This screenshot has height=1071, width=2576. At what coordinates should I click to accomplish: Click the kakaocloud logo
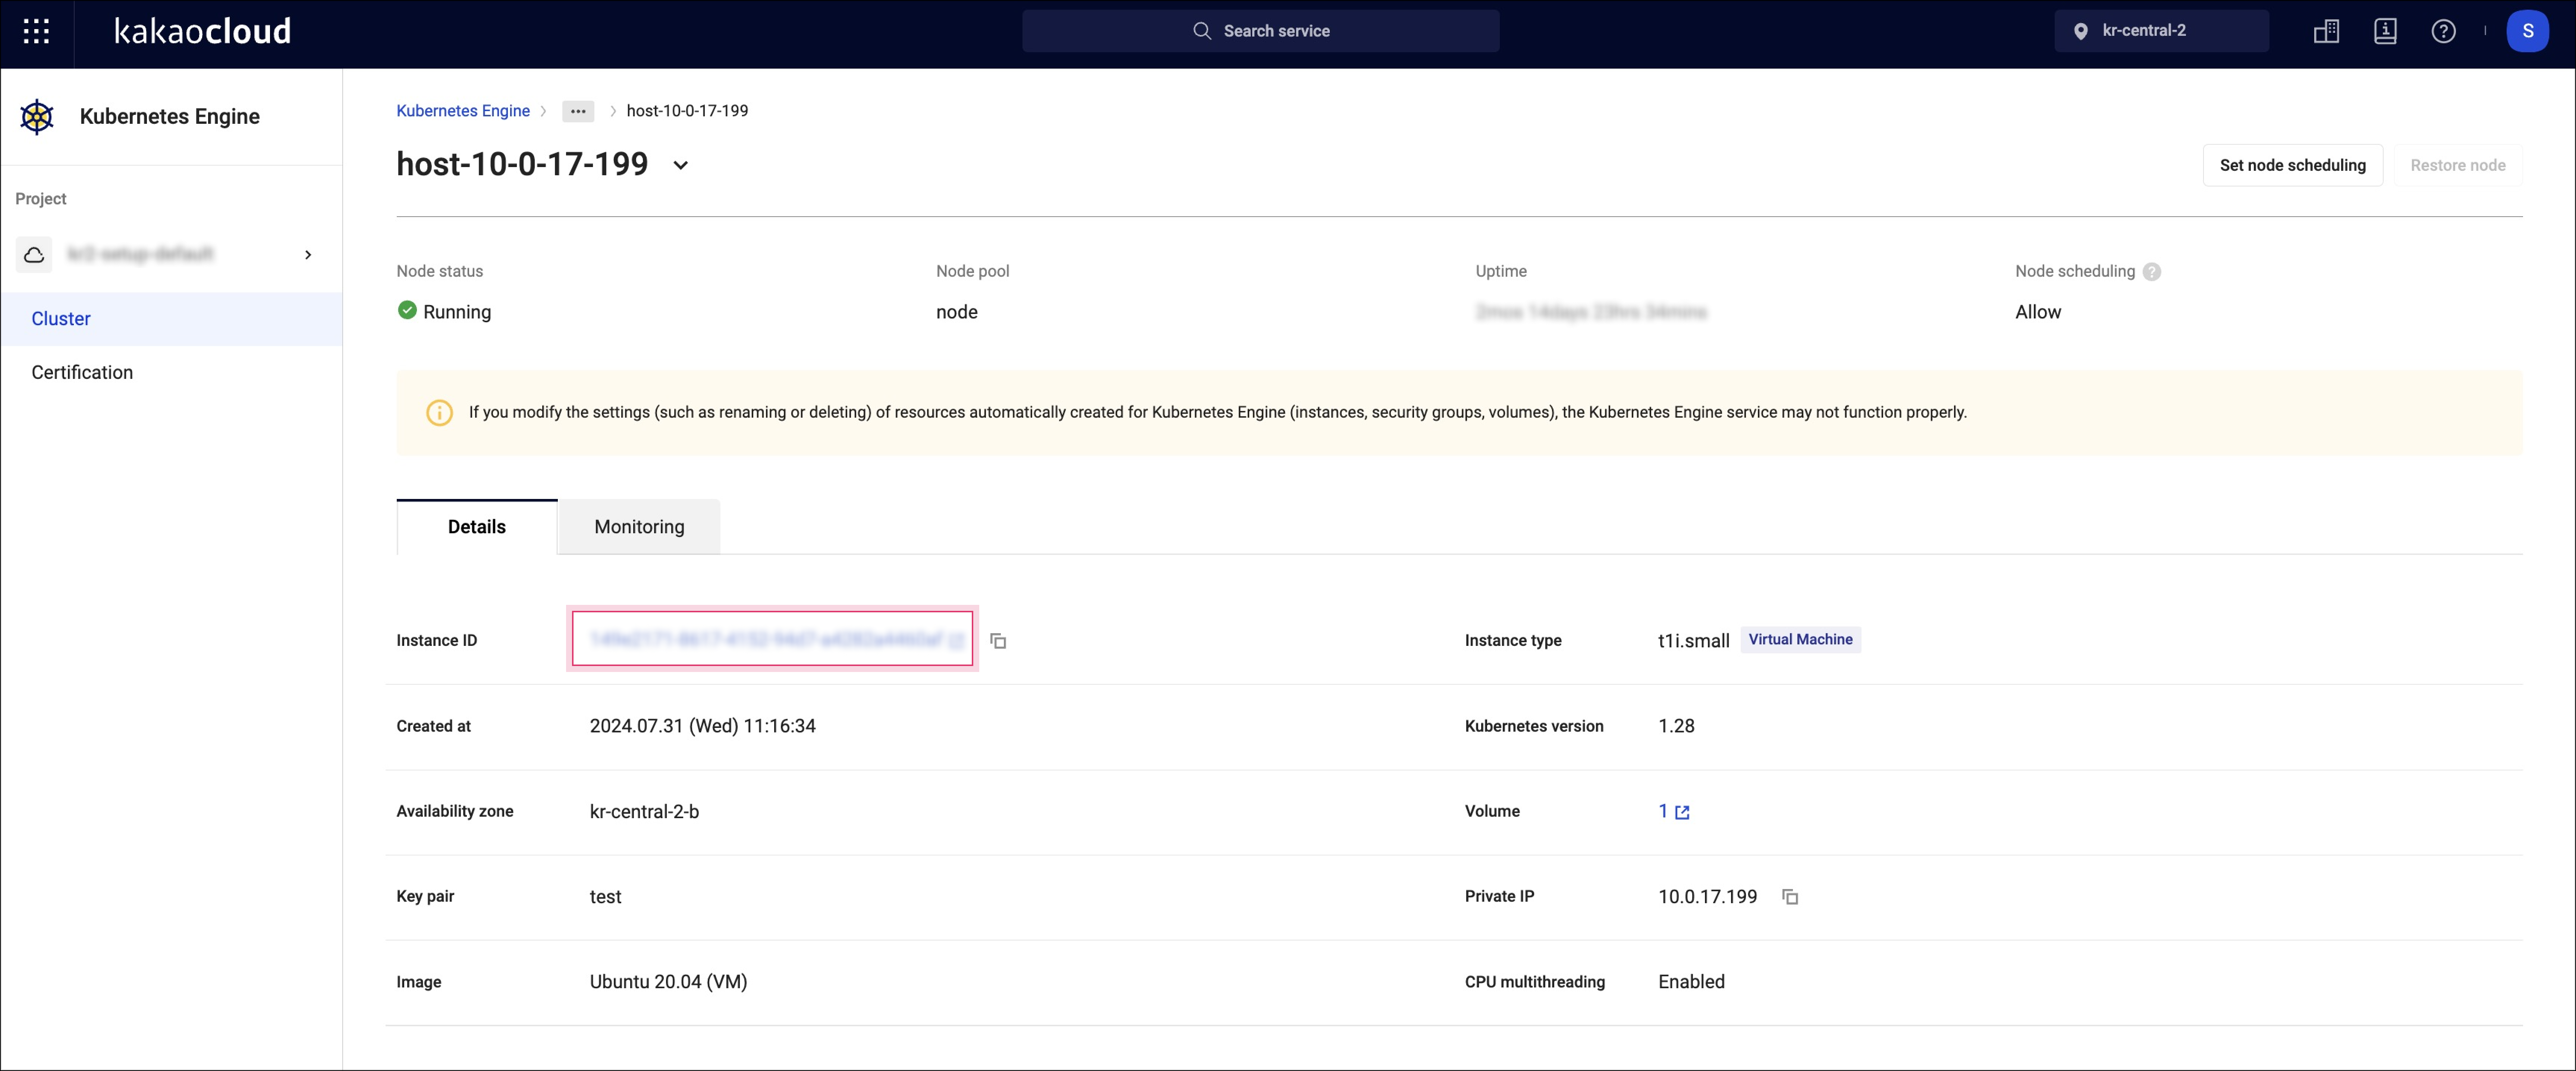click(x=203, y=31)
